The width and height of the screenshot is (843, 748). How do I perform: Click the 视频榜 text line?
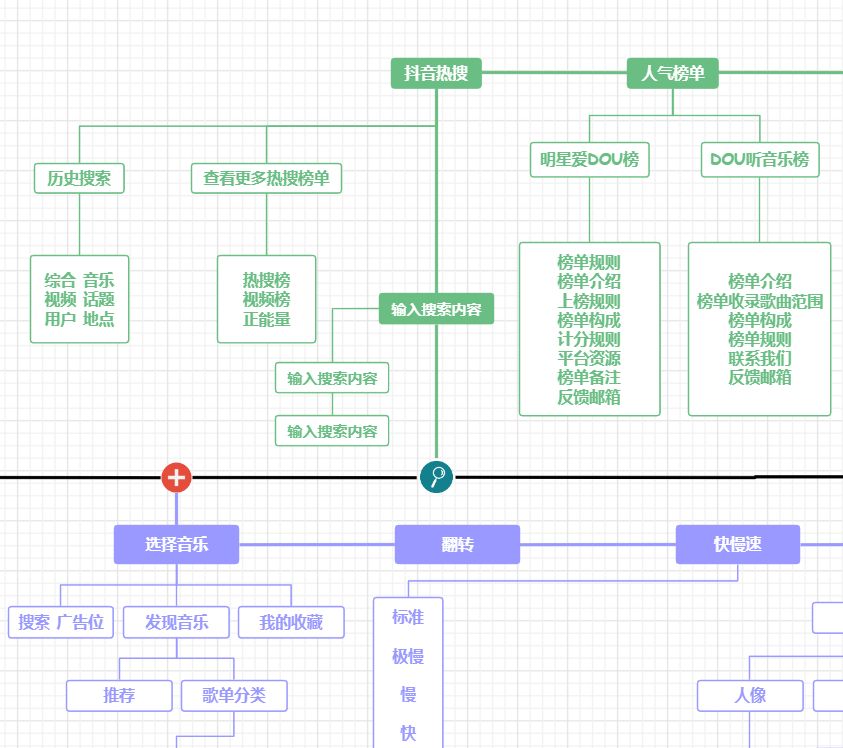point(266,300)
